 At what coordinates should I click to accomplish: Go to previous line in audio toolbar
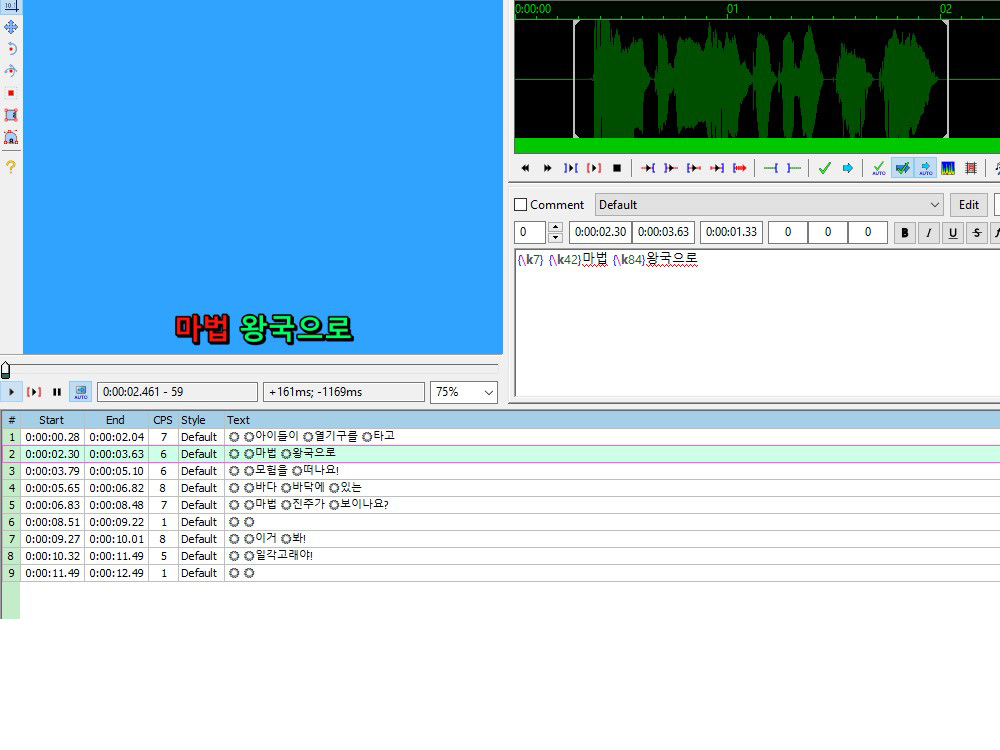pos(525,168)
